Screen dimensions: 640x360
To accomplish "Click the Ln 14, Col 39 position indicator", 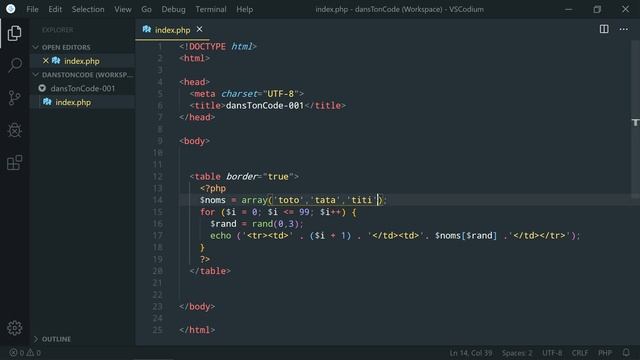I will (470, 353).
